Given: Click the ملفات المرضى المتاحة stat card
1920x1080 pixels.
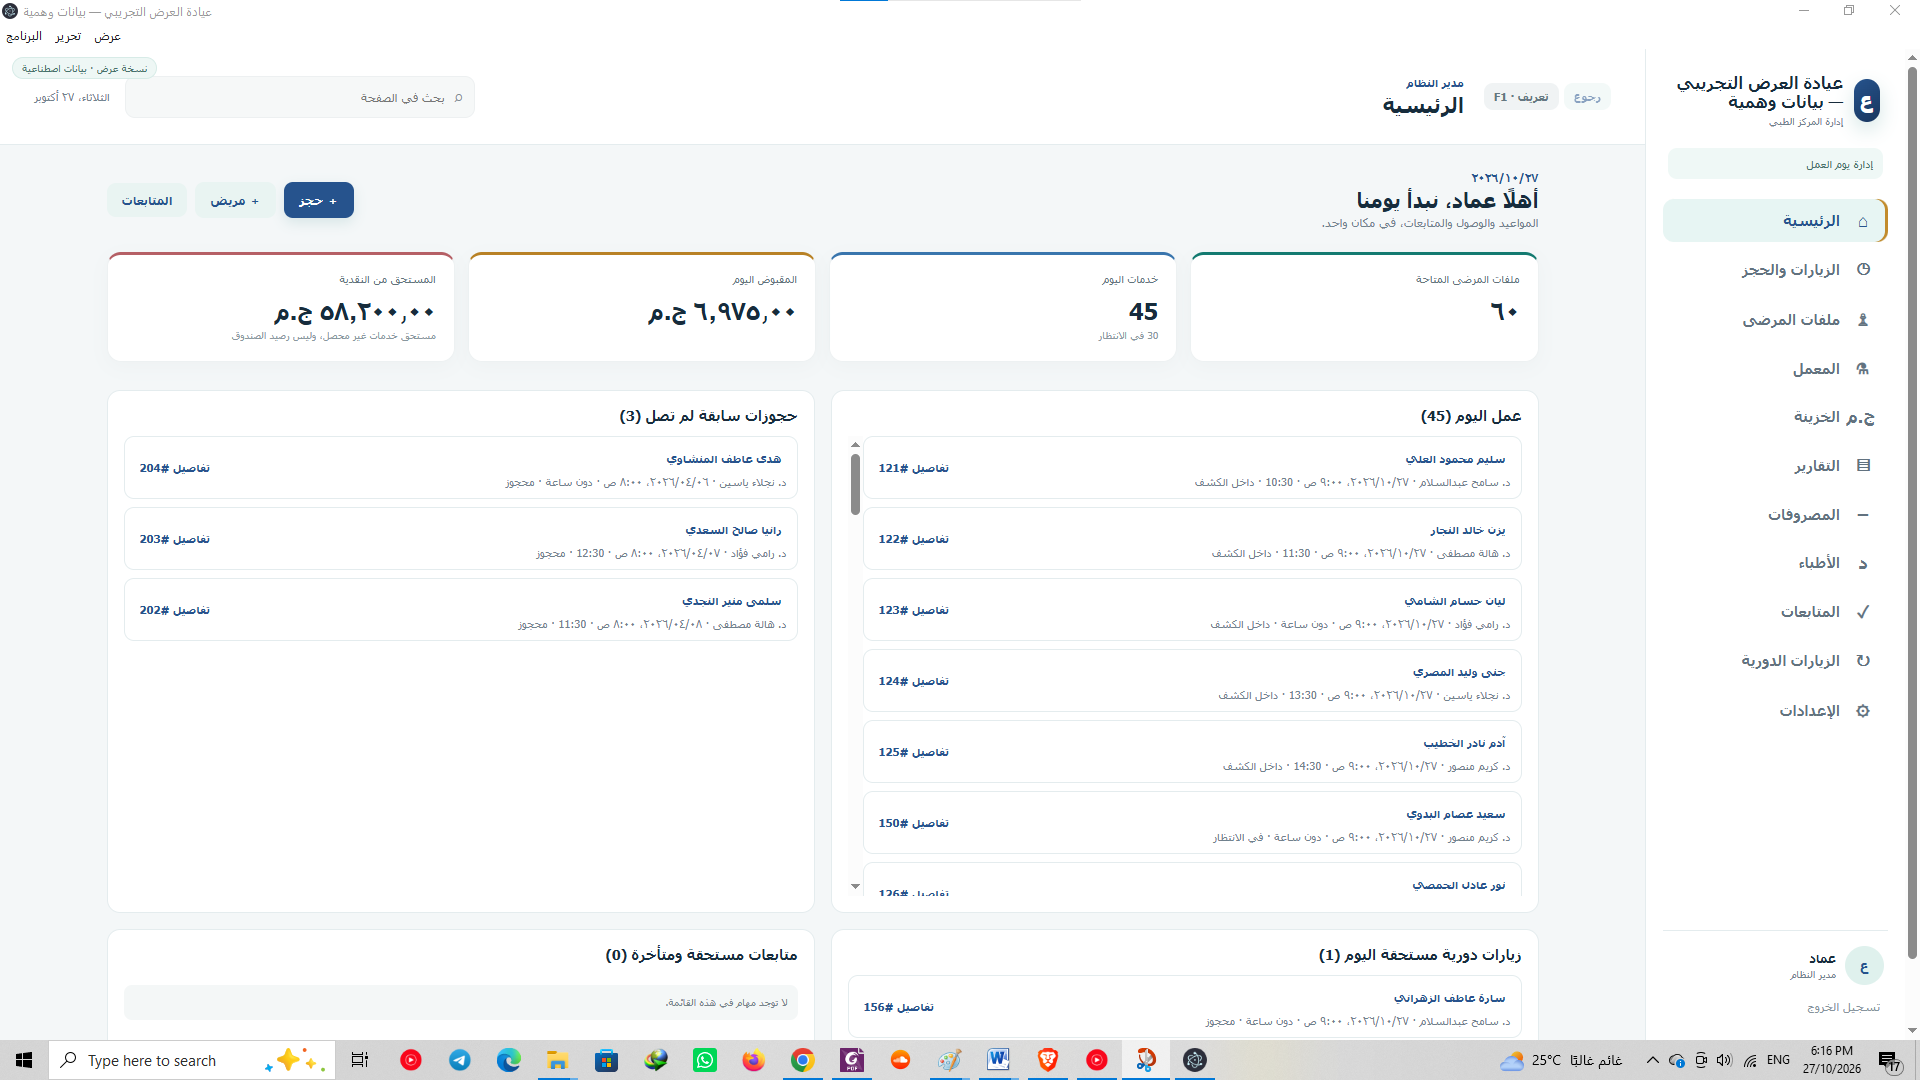Looking at the screenshot, I should click(1364, 307).
